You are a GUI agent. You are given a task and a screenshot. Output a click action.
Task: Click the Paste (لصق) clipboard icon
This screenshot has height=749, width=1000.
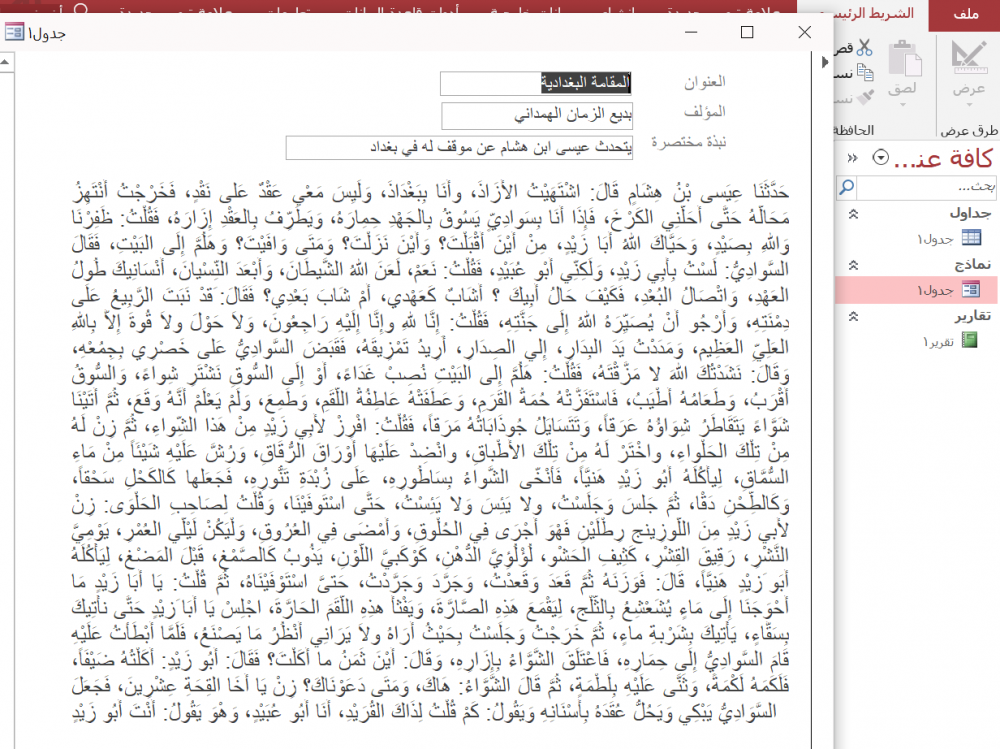[x=904, y=58]
